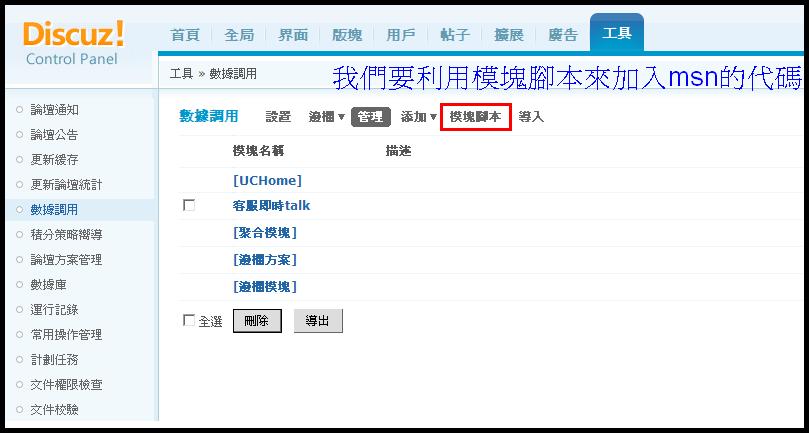Expand the 添加 dropdown menu
Screen dimensions: 809x433
[418, 117]
